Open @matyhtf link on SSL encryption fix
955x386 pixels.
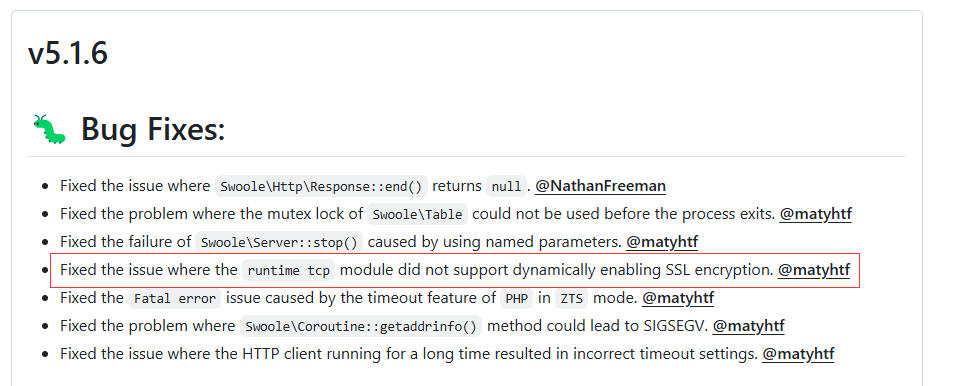click(x=814, y=270)
